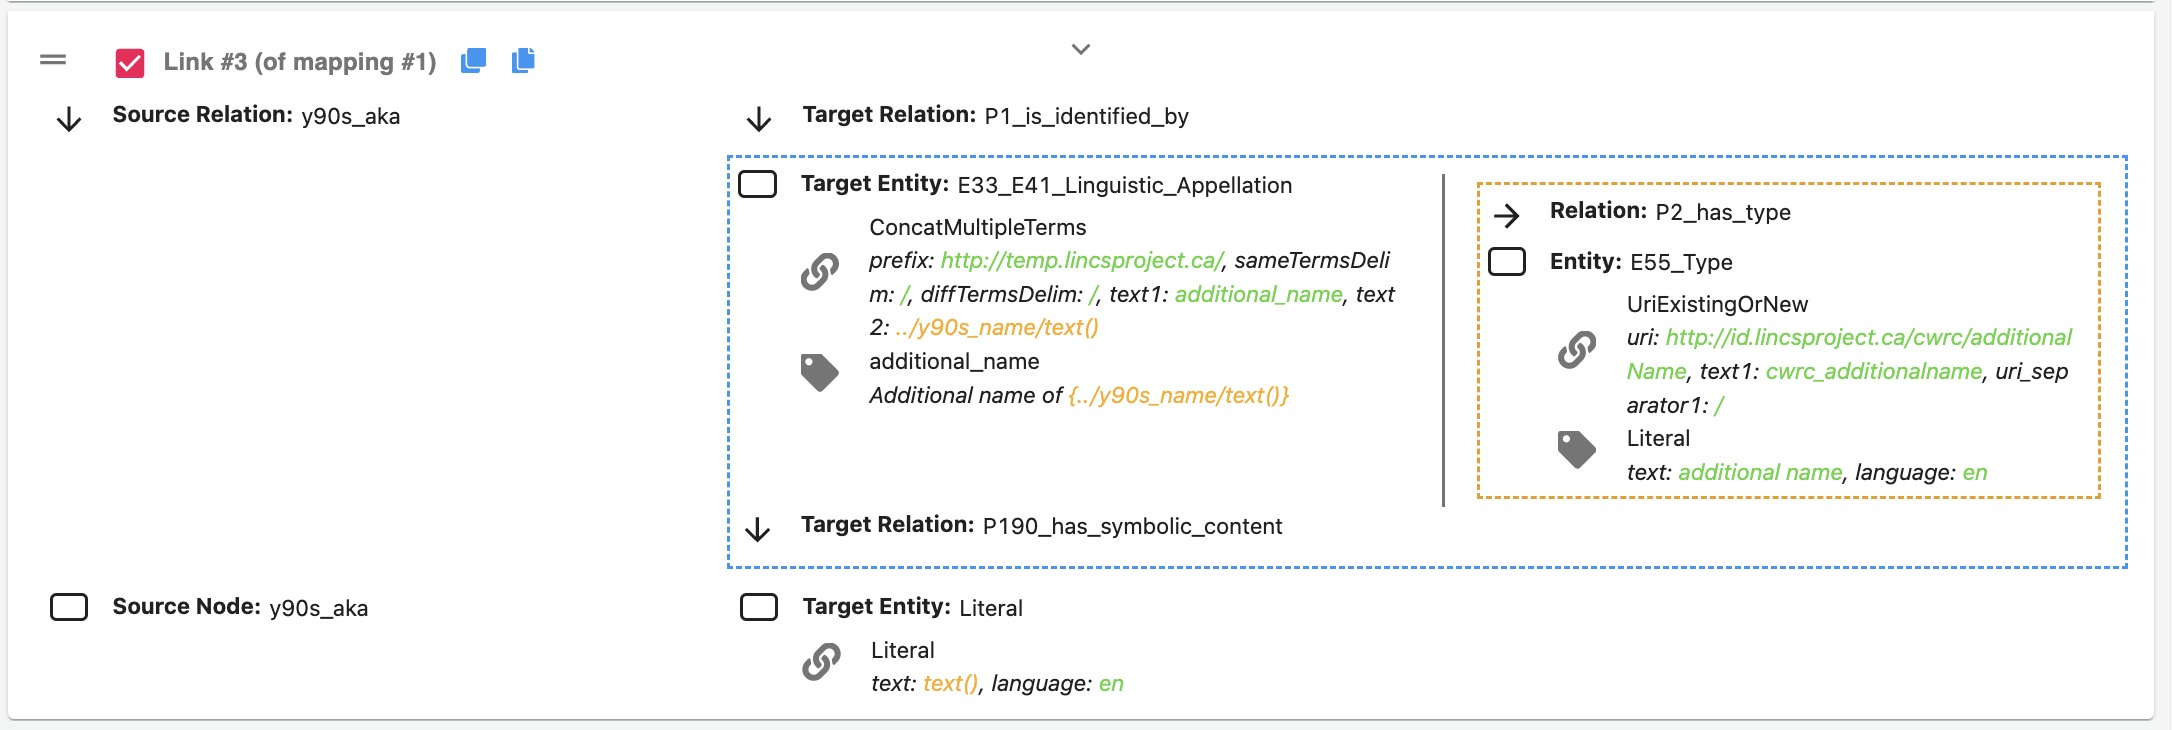The image size is (2172, 730).
Task: Click the link icon beside UriExistingOrNew
Action: click(1577, 349)
